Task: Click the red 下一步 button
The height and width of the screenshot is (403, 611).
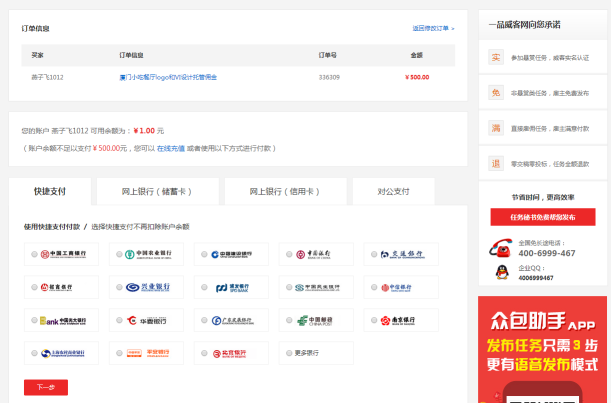Action: [45, 387]
